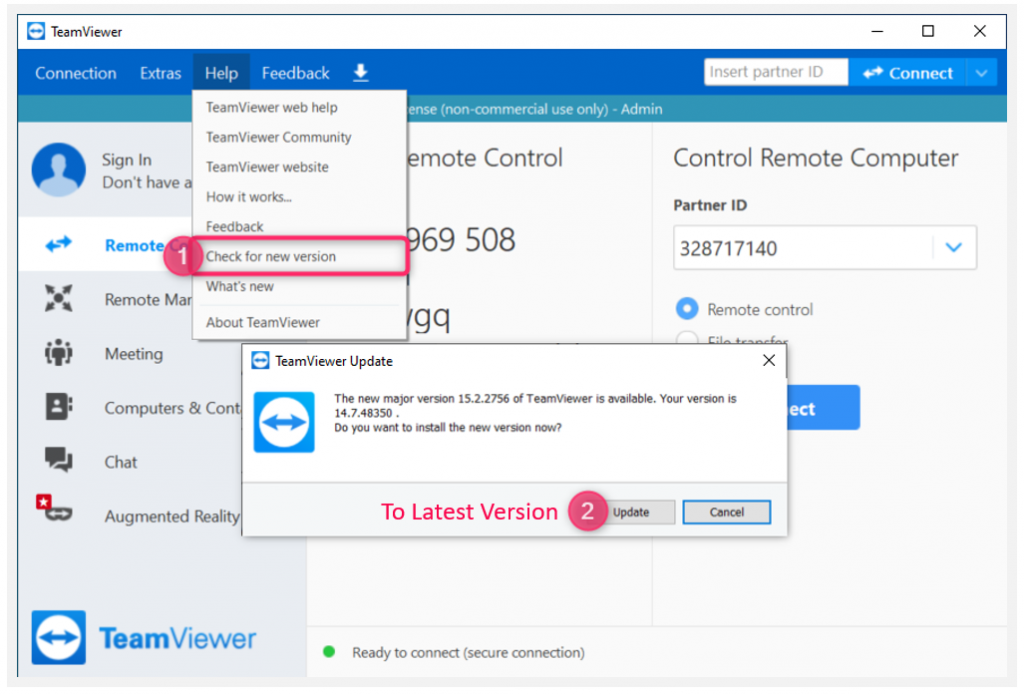
Task: Click the user profile avatar icon
Action: (x=58, y=170)
